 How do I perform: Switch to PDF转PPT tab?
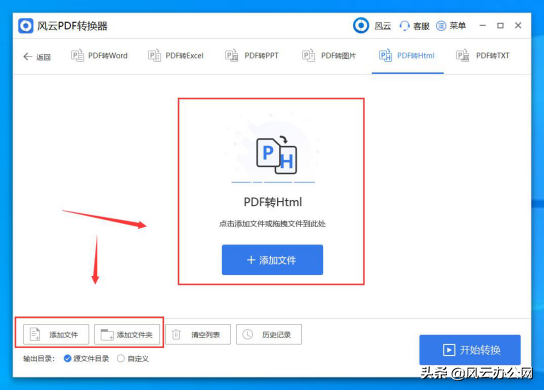pos(252,56)
